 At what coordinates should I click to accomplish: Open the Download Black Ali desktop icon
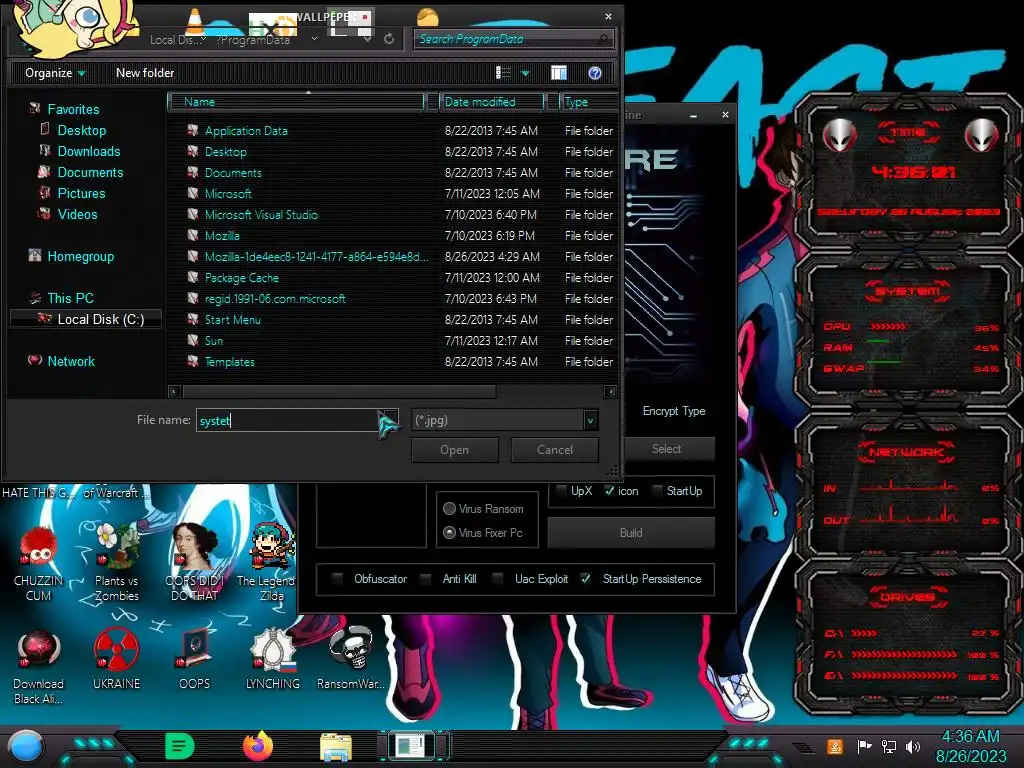(x=38, y=666)
